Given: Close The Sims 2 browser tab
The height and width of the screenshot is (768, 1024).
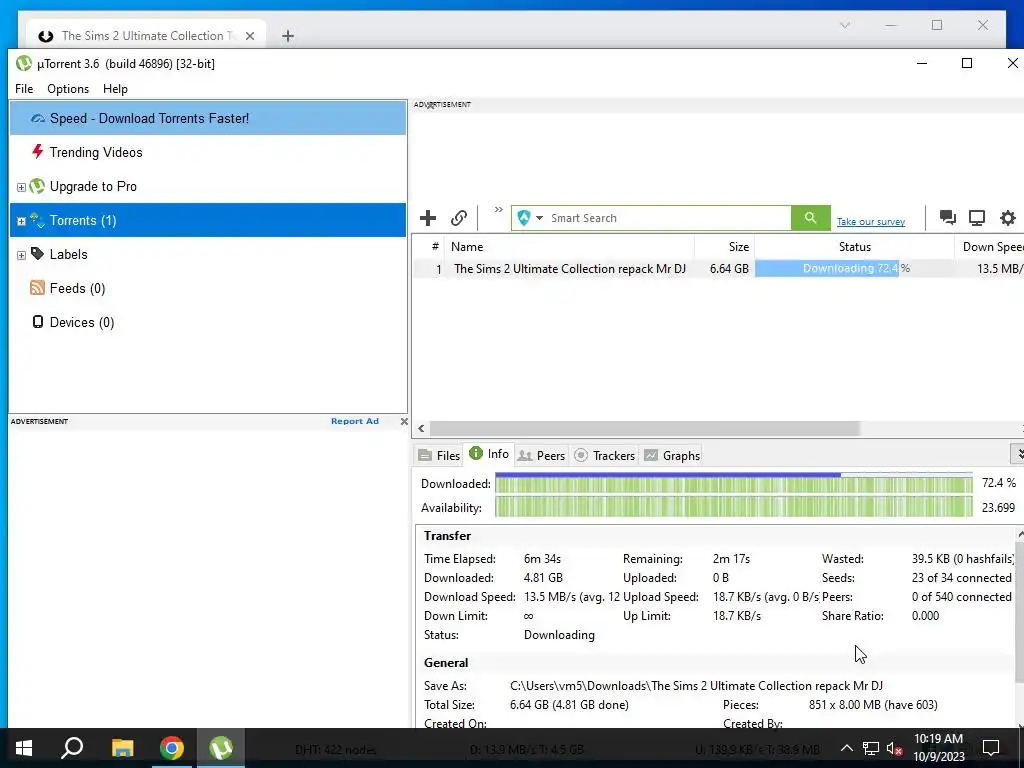Looking at the screenshot, I should [249, 36].
